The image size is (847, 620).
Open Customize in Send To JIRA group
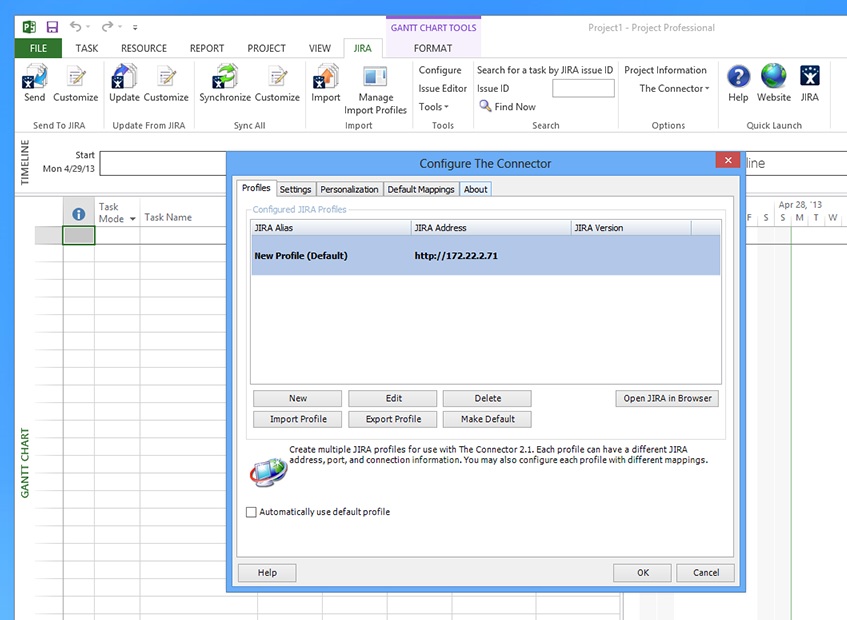tap(76, 83)
